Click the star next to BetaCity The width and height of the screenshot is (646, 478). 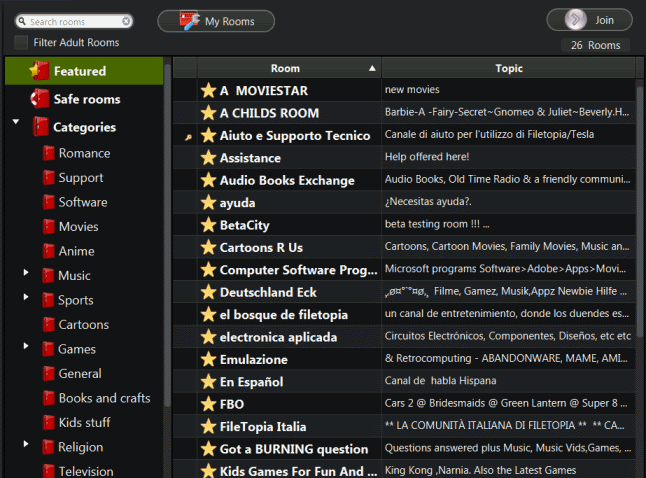pyautogui.click(x=208, y=225)
